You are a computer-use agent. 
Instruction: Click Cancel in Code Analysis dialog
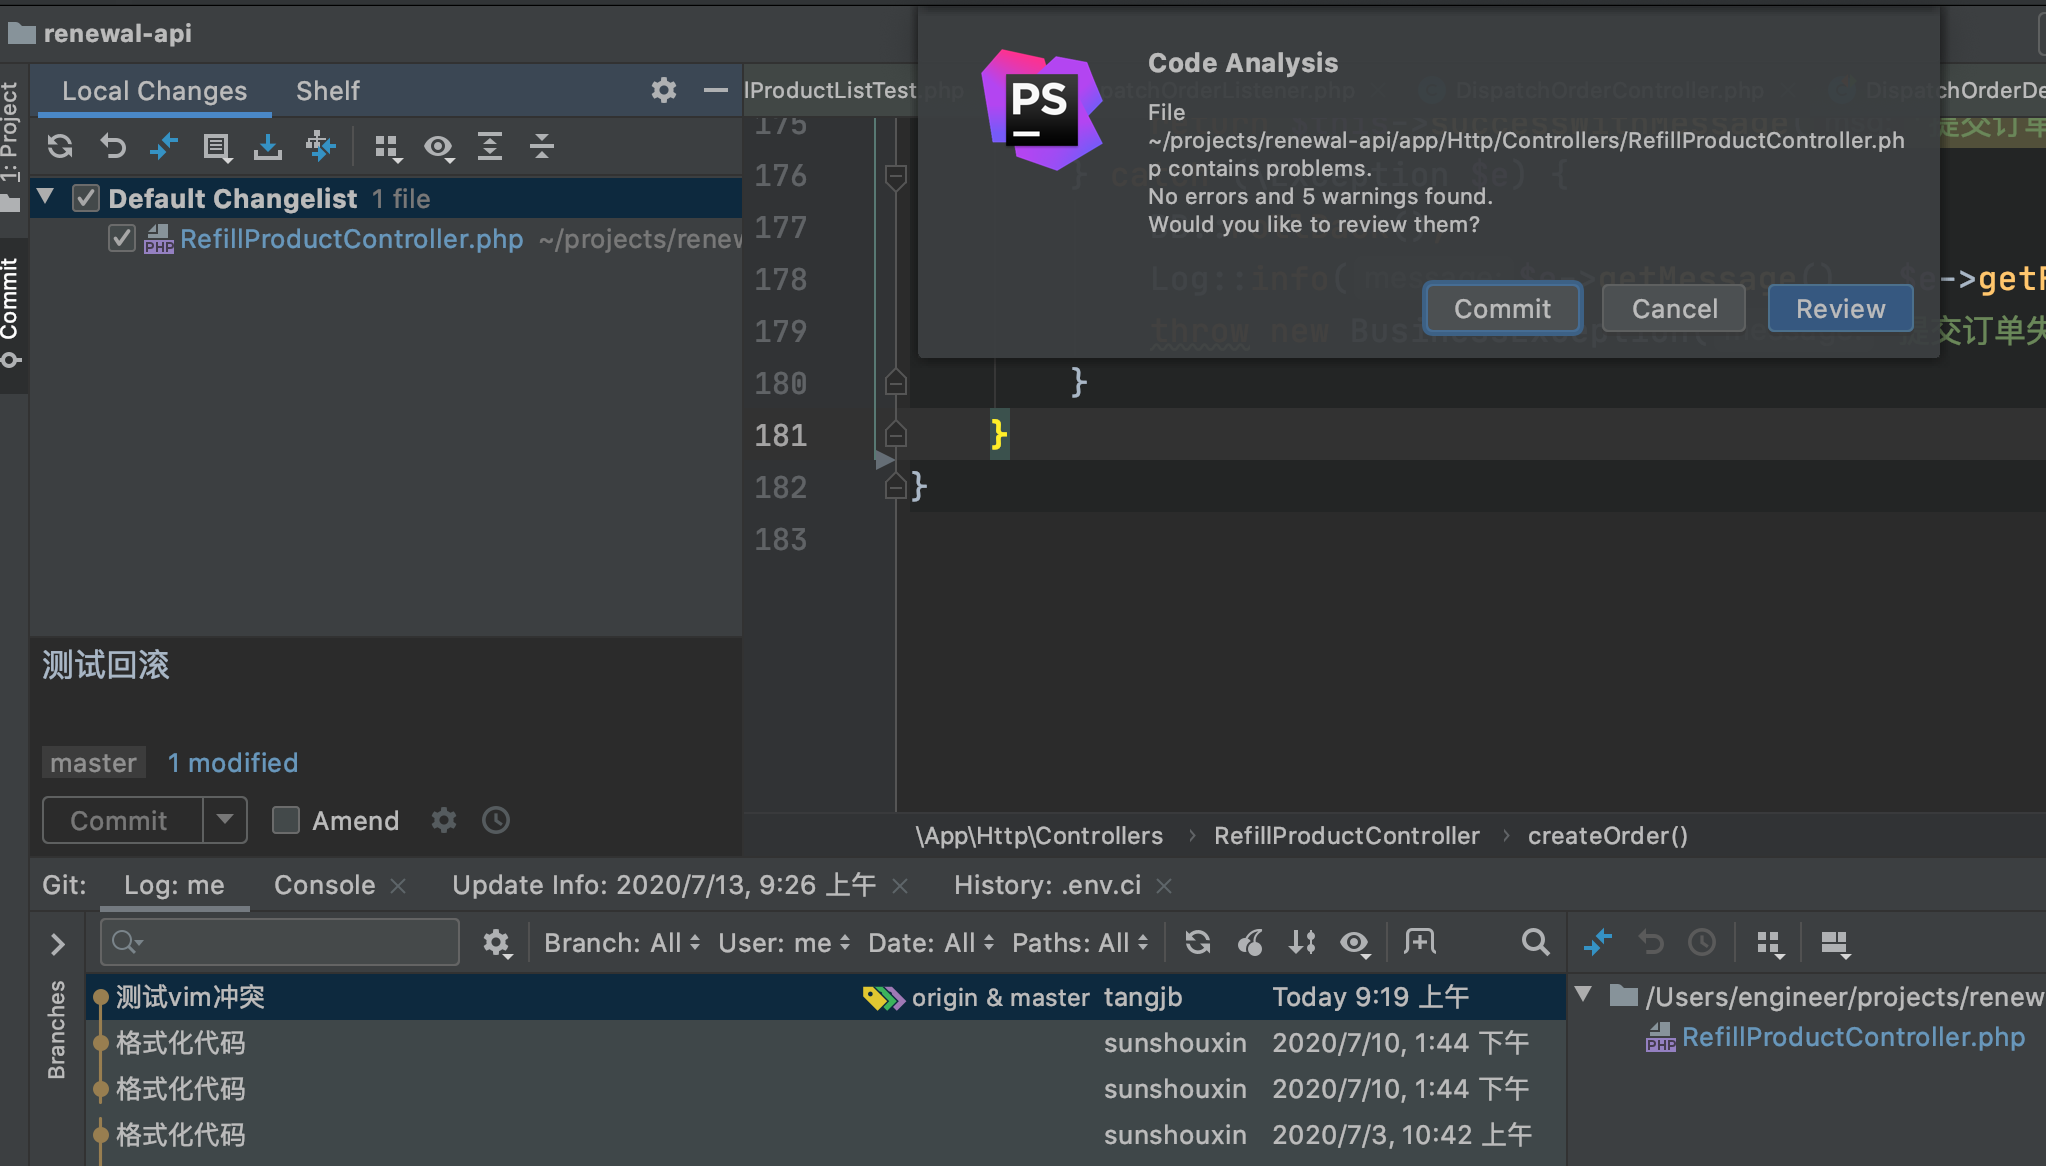(x=1673, y=309)
